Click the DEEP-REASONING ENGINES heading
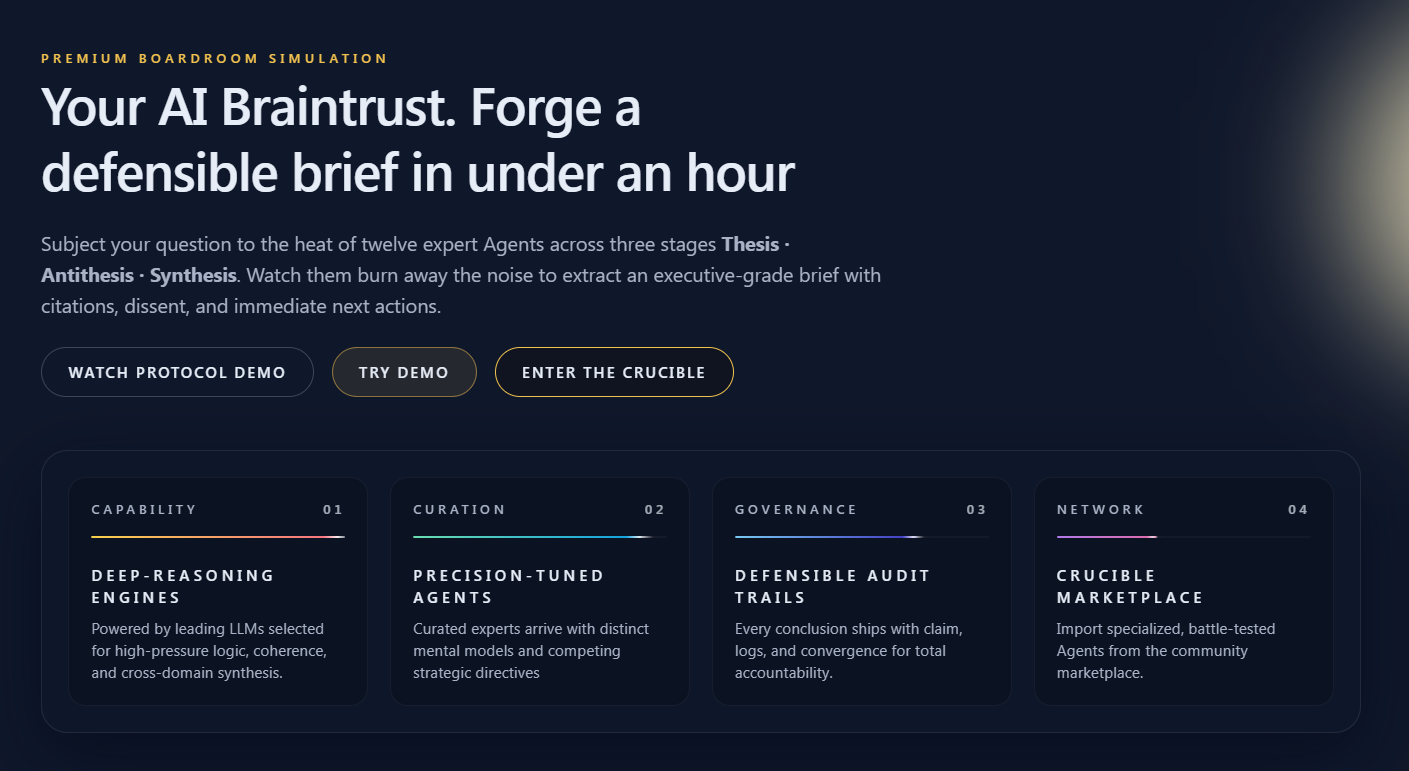Image resolution: width=1409 pixels, height=771 pixels. (182, 586)
